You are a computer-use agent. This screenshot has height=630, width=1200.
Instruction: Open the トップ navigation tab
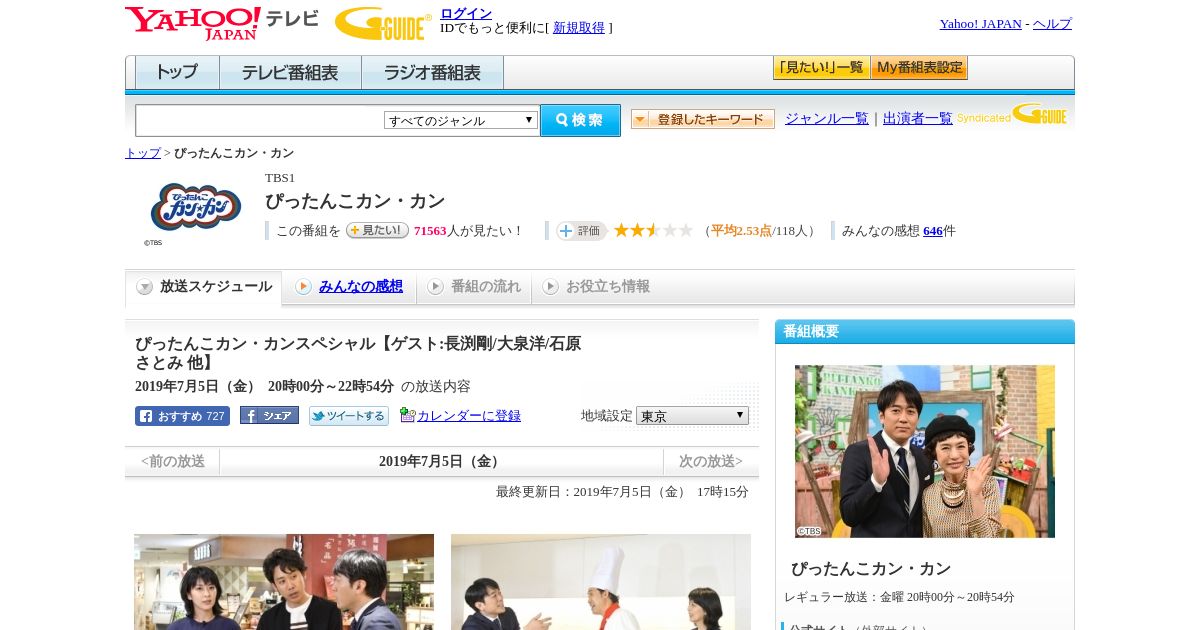tap(177, 73)
